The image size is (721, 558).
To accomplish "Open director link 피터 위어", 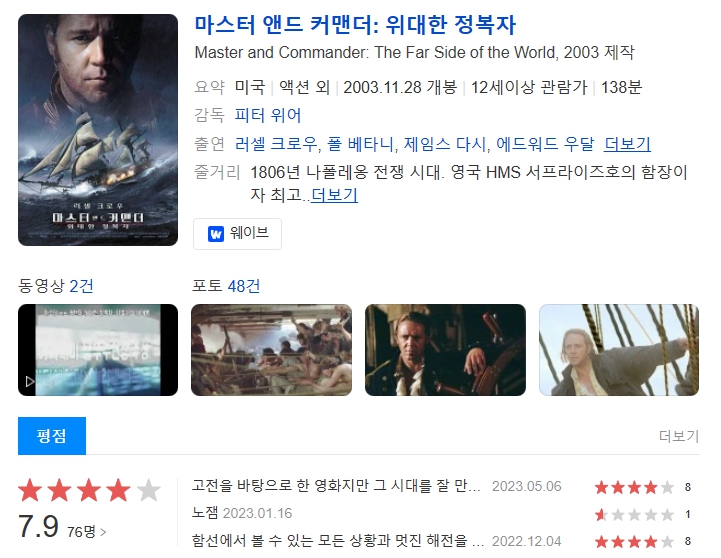I will tap(268, 115).
